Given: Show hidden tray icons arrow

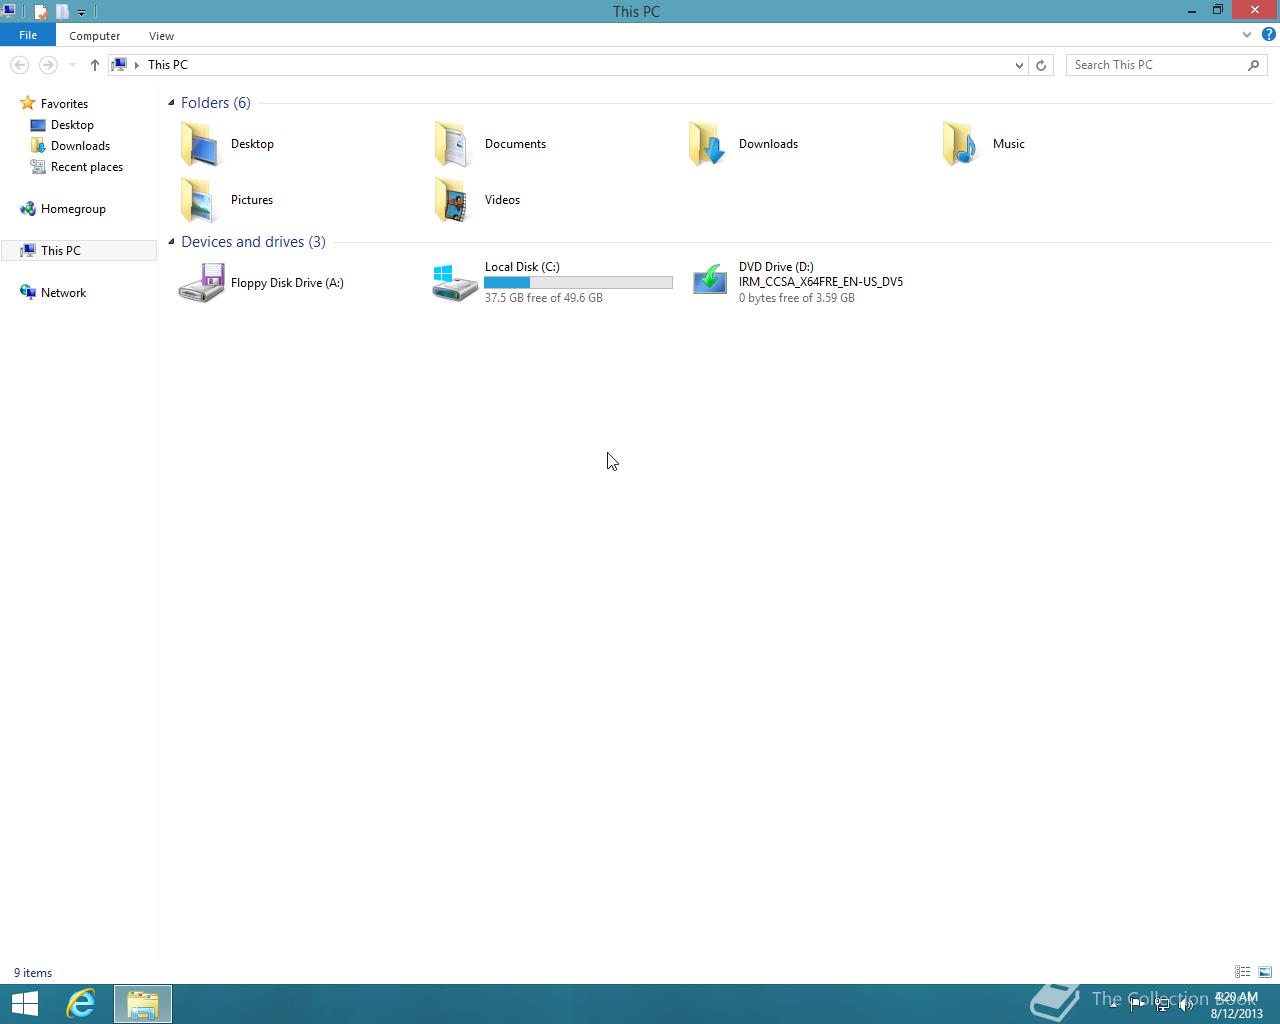Looking at the screenshot, I should (1113, 1006).
